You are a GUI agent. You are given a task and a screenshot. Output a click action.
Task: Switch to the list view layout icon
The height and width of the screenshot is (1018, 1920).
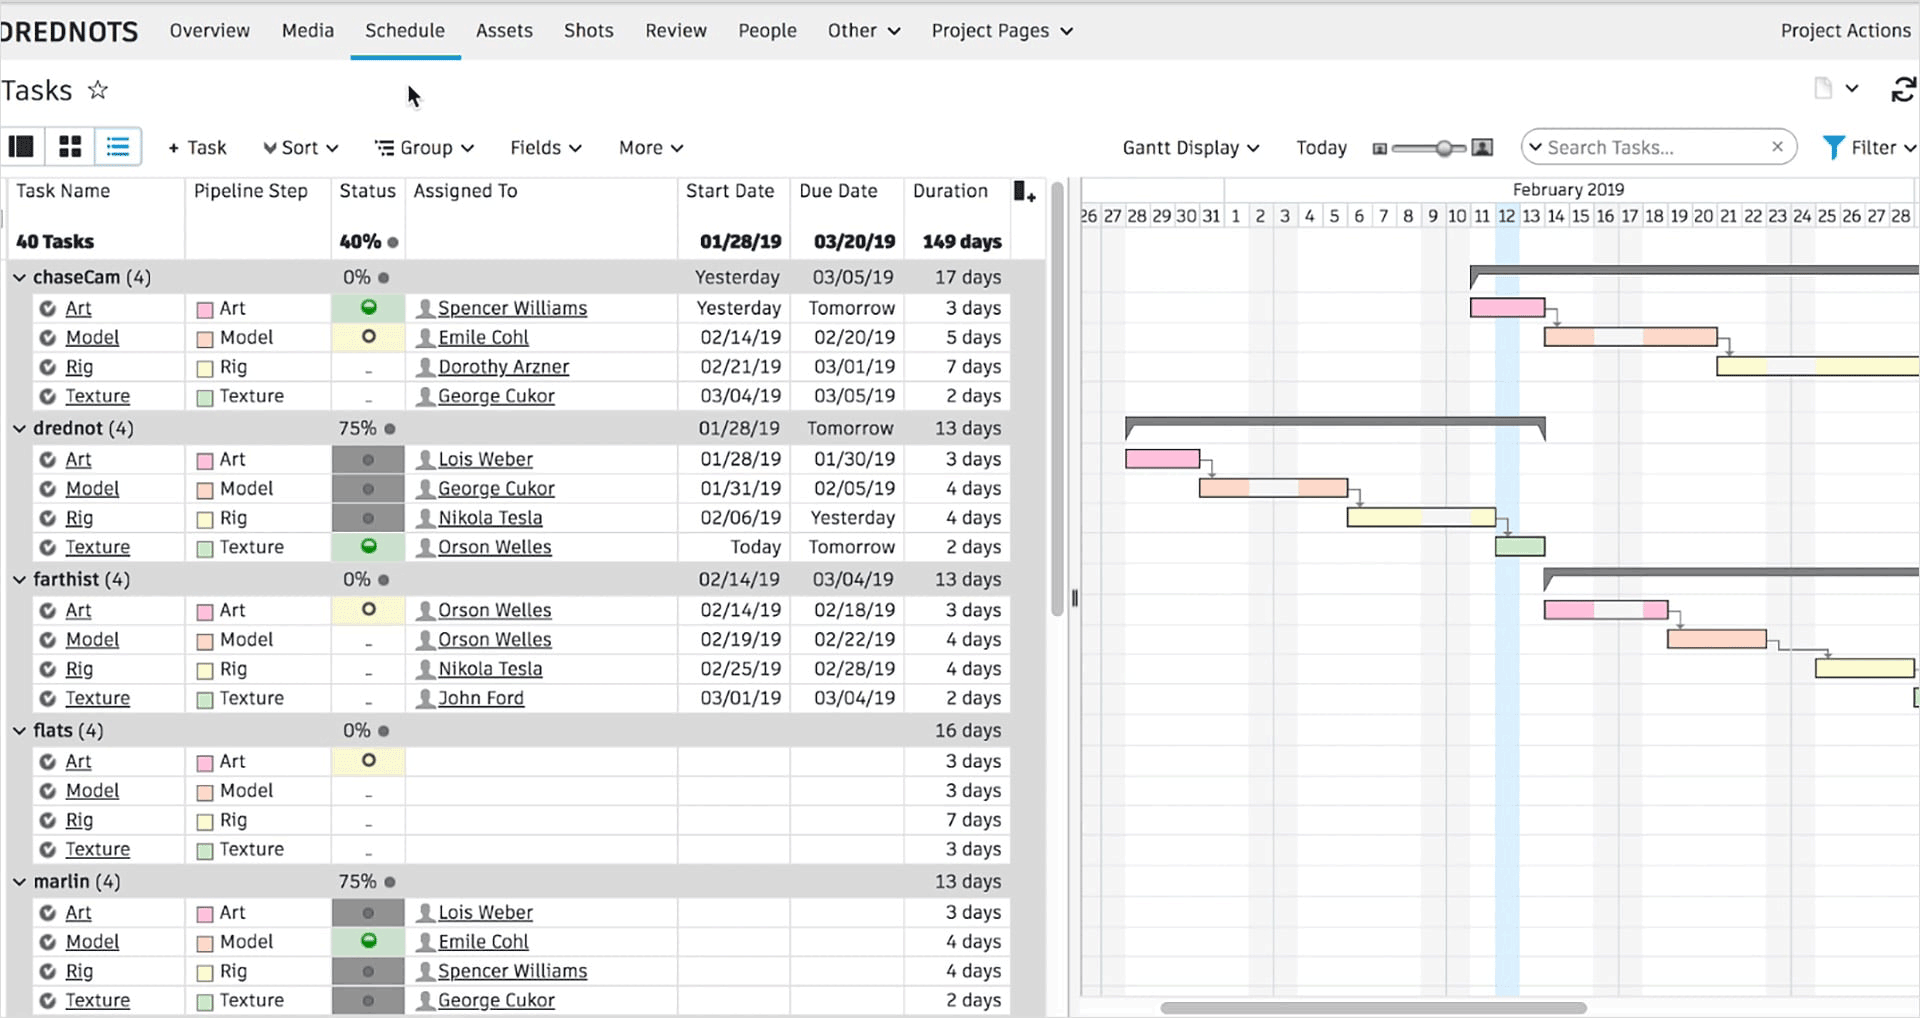(118, 147)
